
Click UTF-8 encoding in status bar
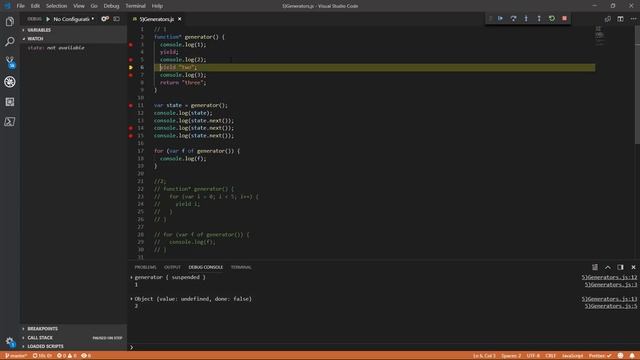tap(533, 356)
